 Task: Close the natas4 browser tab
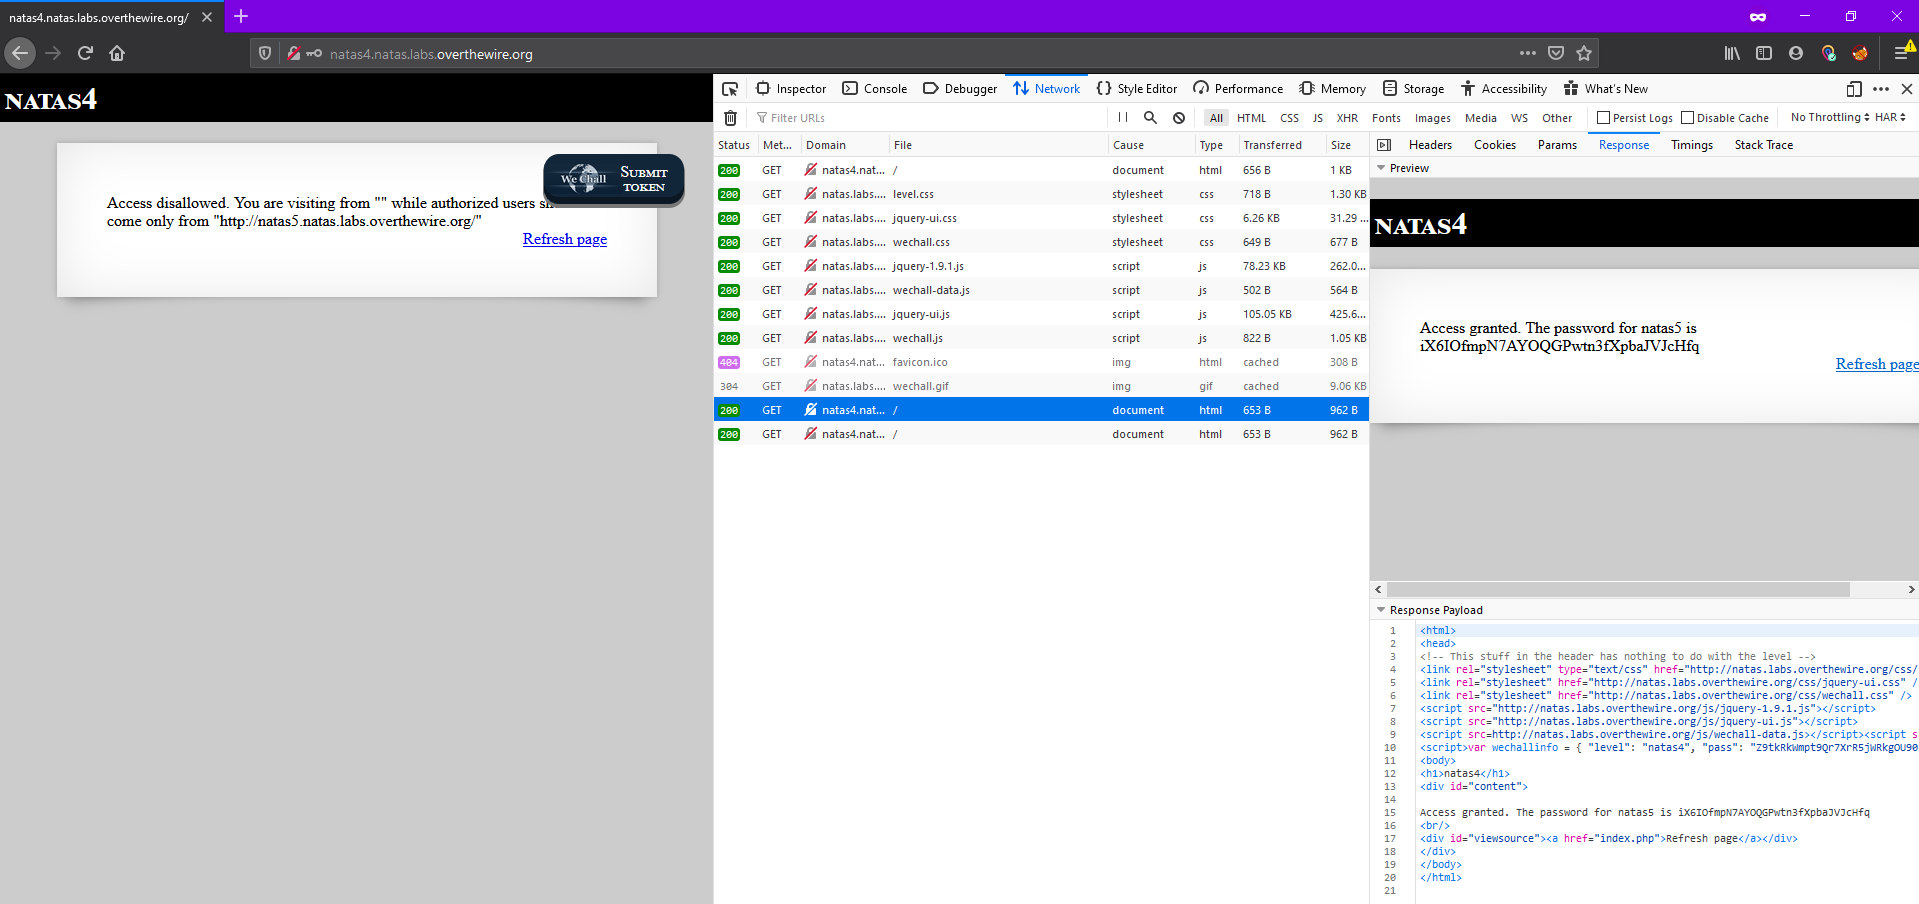pos(207,17)
